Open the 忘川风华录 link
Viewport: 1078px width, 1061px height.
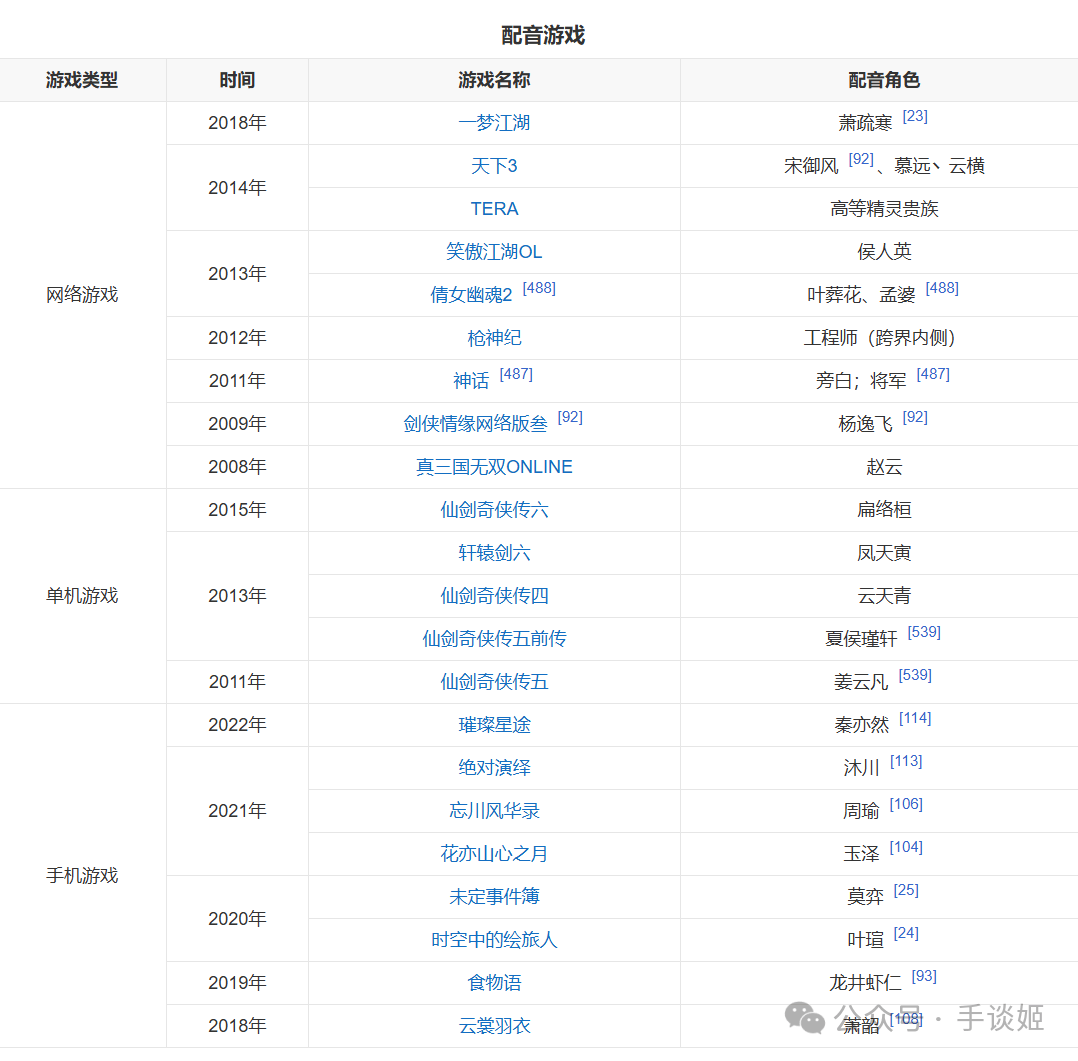click(494, 811)
